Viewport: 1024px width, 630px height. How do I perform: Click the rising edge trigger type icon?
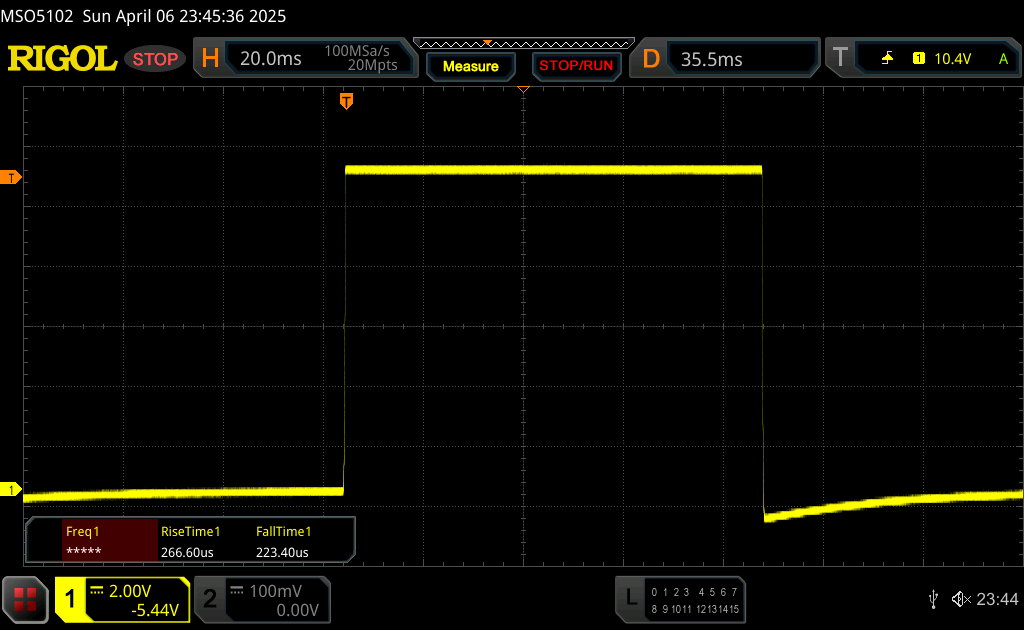point(887,59)
